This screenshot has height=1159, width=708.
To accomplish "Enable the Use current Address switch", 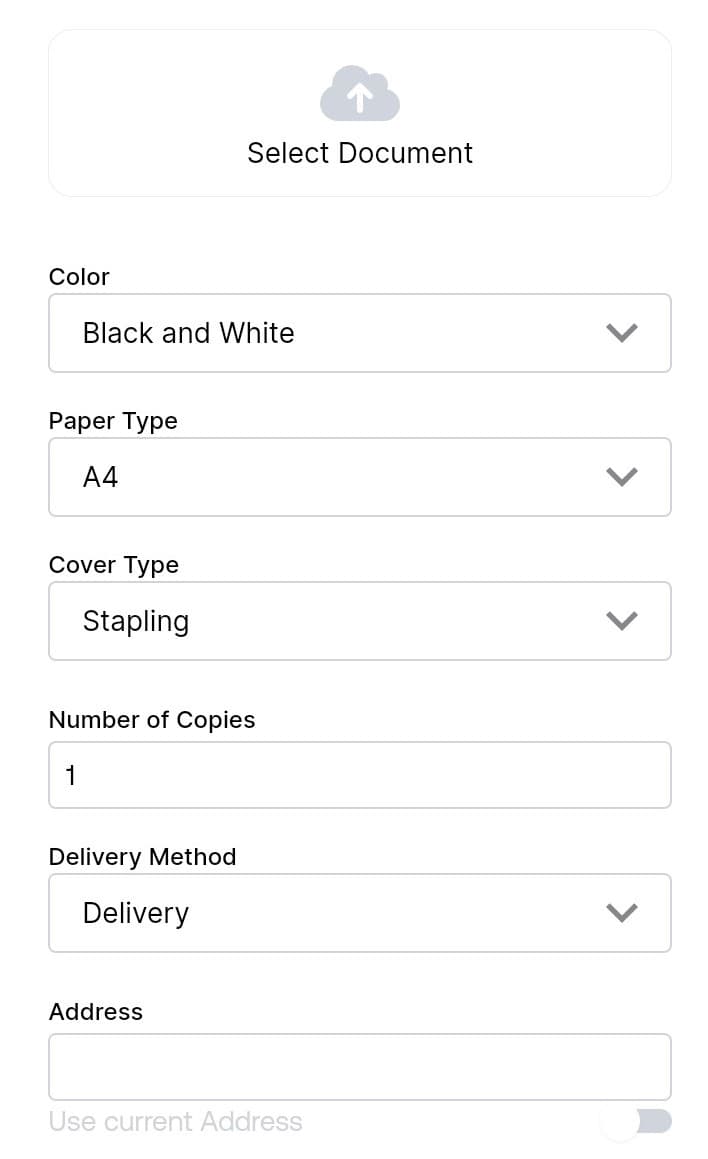I will [637, 1122].
